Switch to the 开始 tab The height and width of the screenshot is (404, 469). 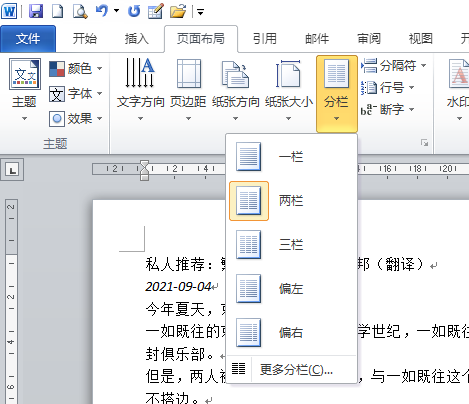(85, 39)
